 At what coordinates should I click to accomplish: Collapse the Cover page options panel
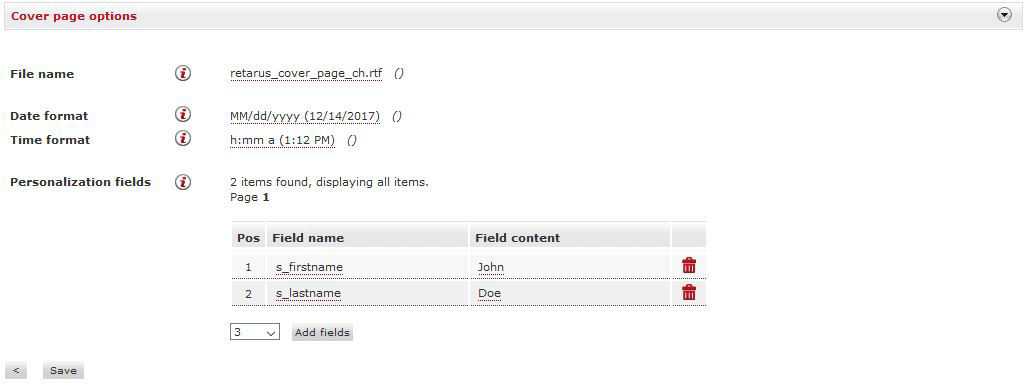[x=1004, y=15]
